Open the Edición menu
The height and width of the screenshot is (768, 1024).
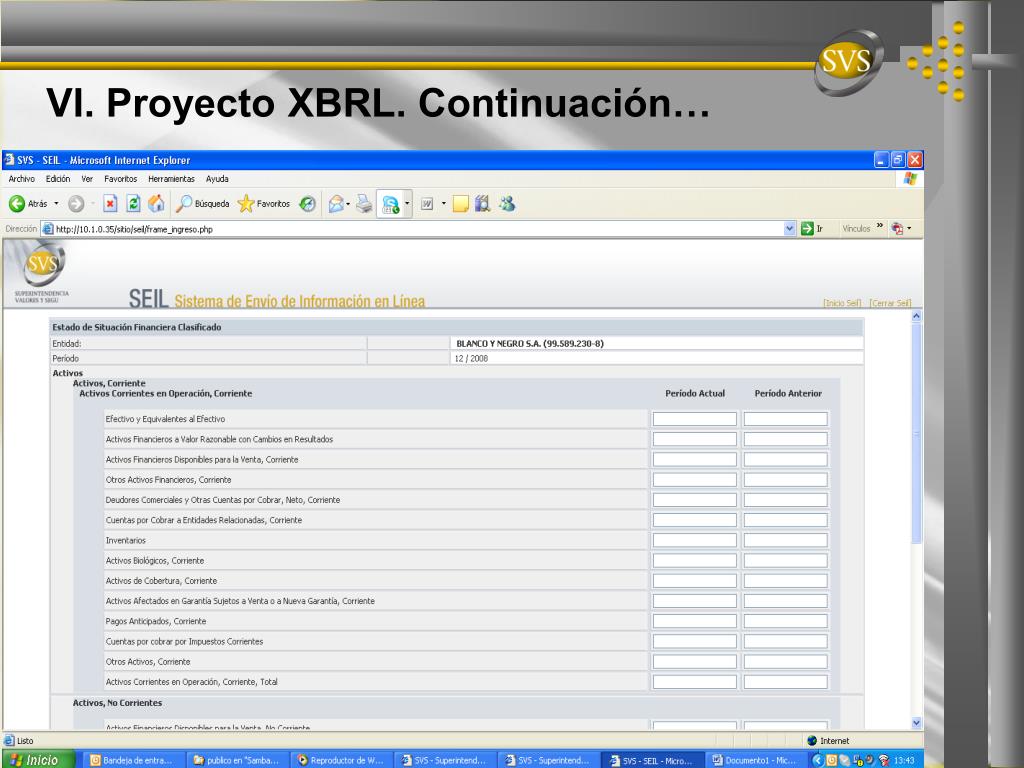[57, 179]
